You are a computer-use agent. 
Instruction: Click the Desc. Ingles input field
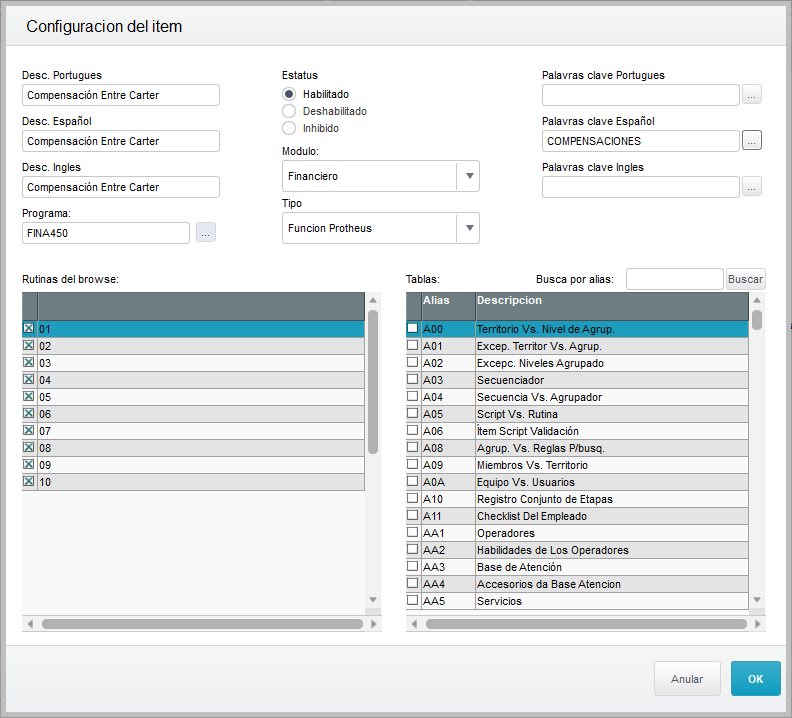click(x=121, y=187)
